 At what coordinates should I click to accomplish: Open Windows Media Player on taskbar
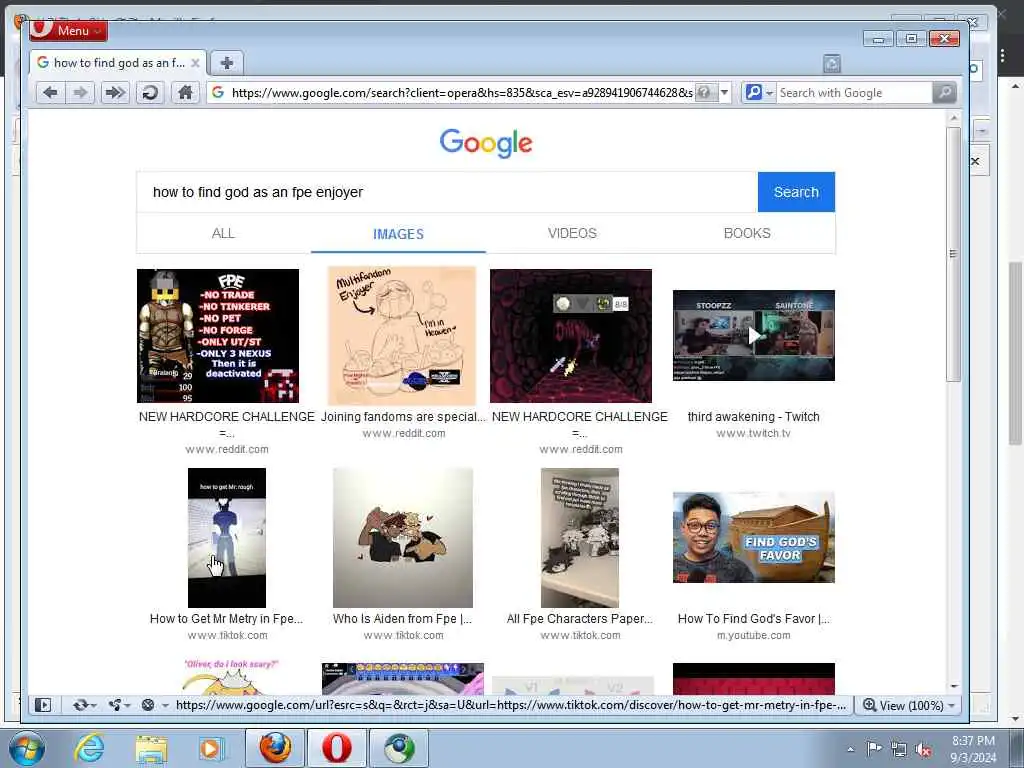210,748
